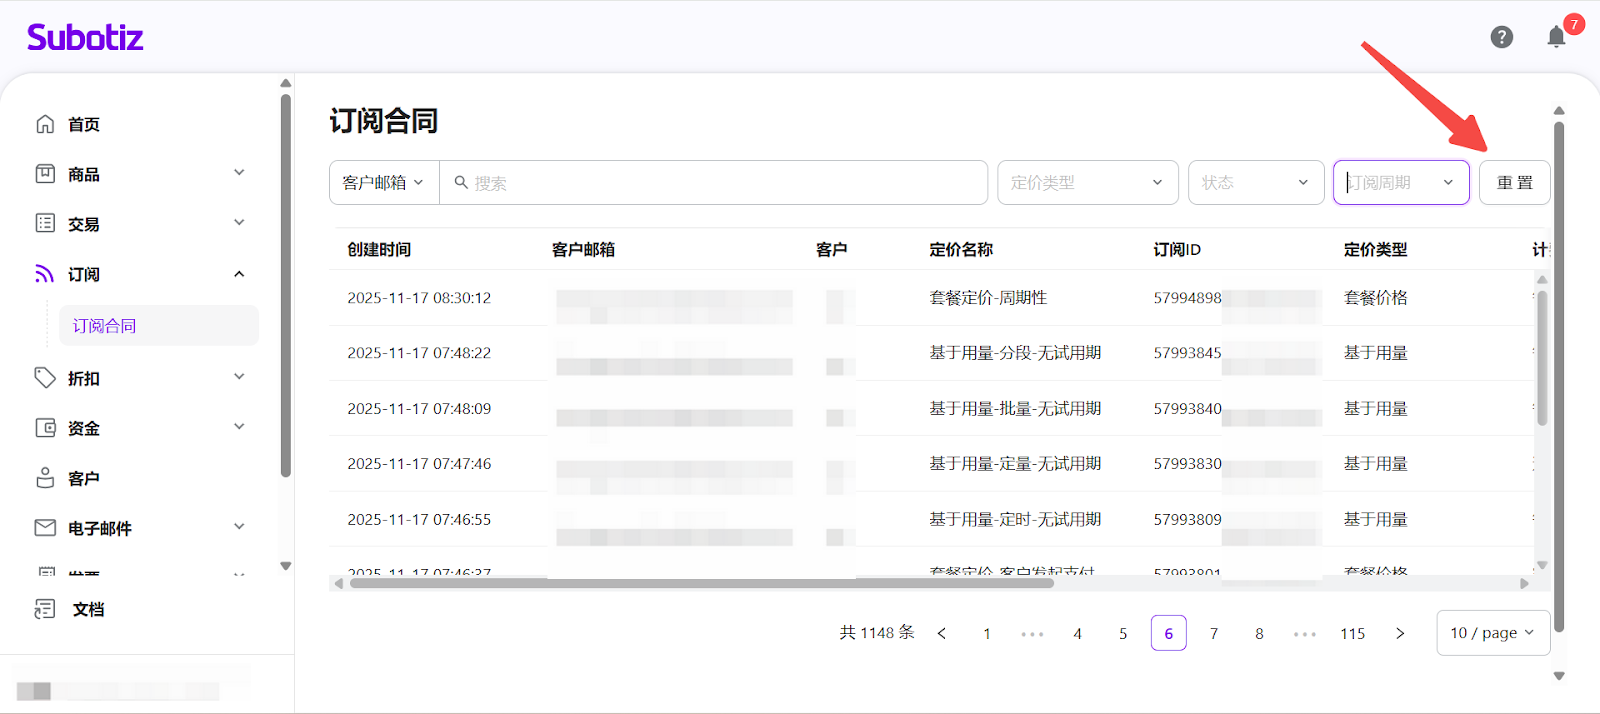
Task: Click the 首页 home icon in sidebar
Action: [x=45, y=124]
